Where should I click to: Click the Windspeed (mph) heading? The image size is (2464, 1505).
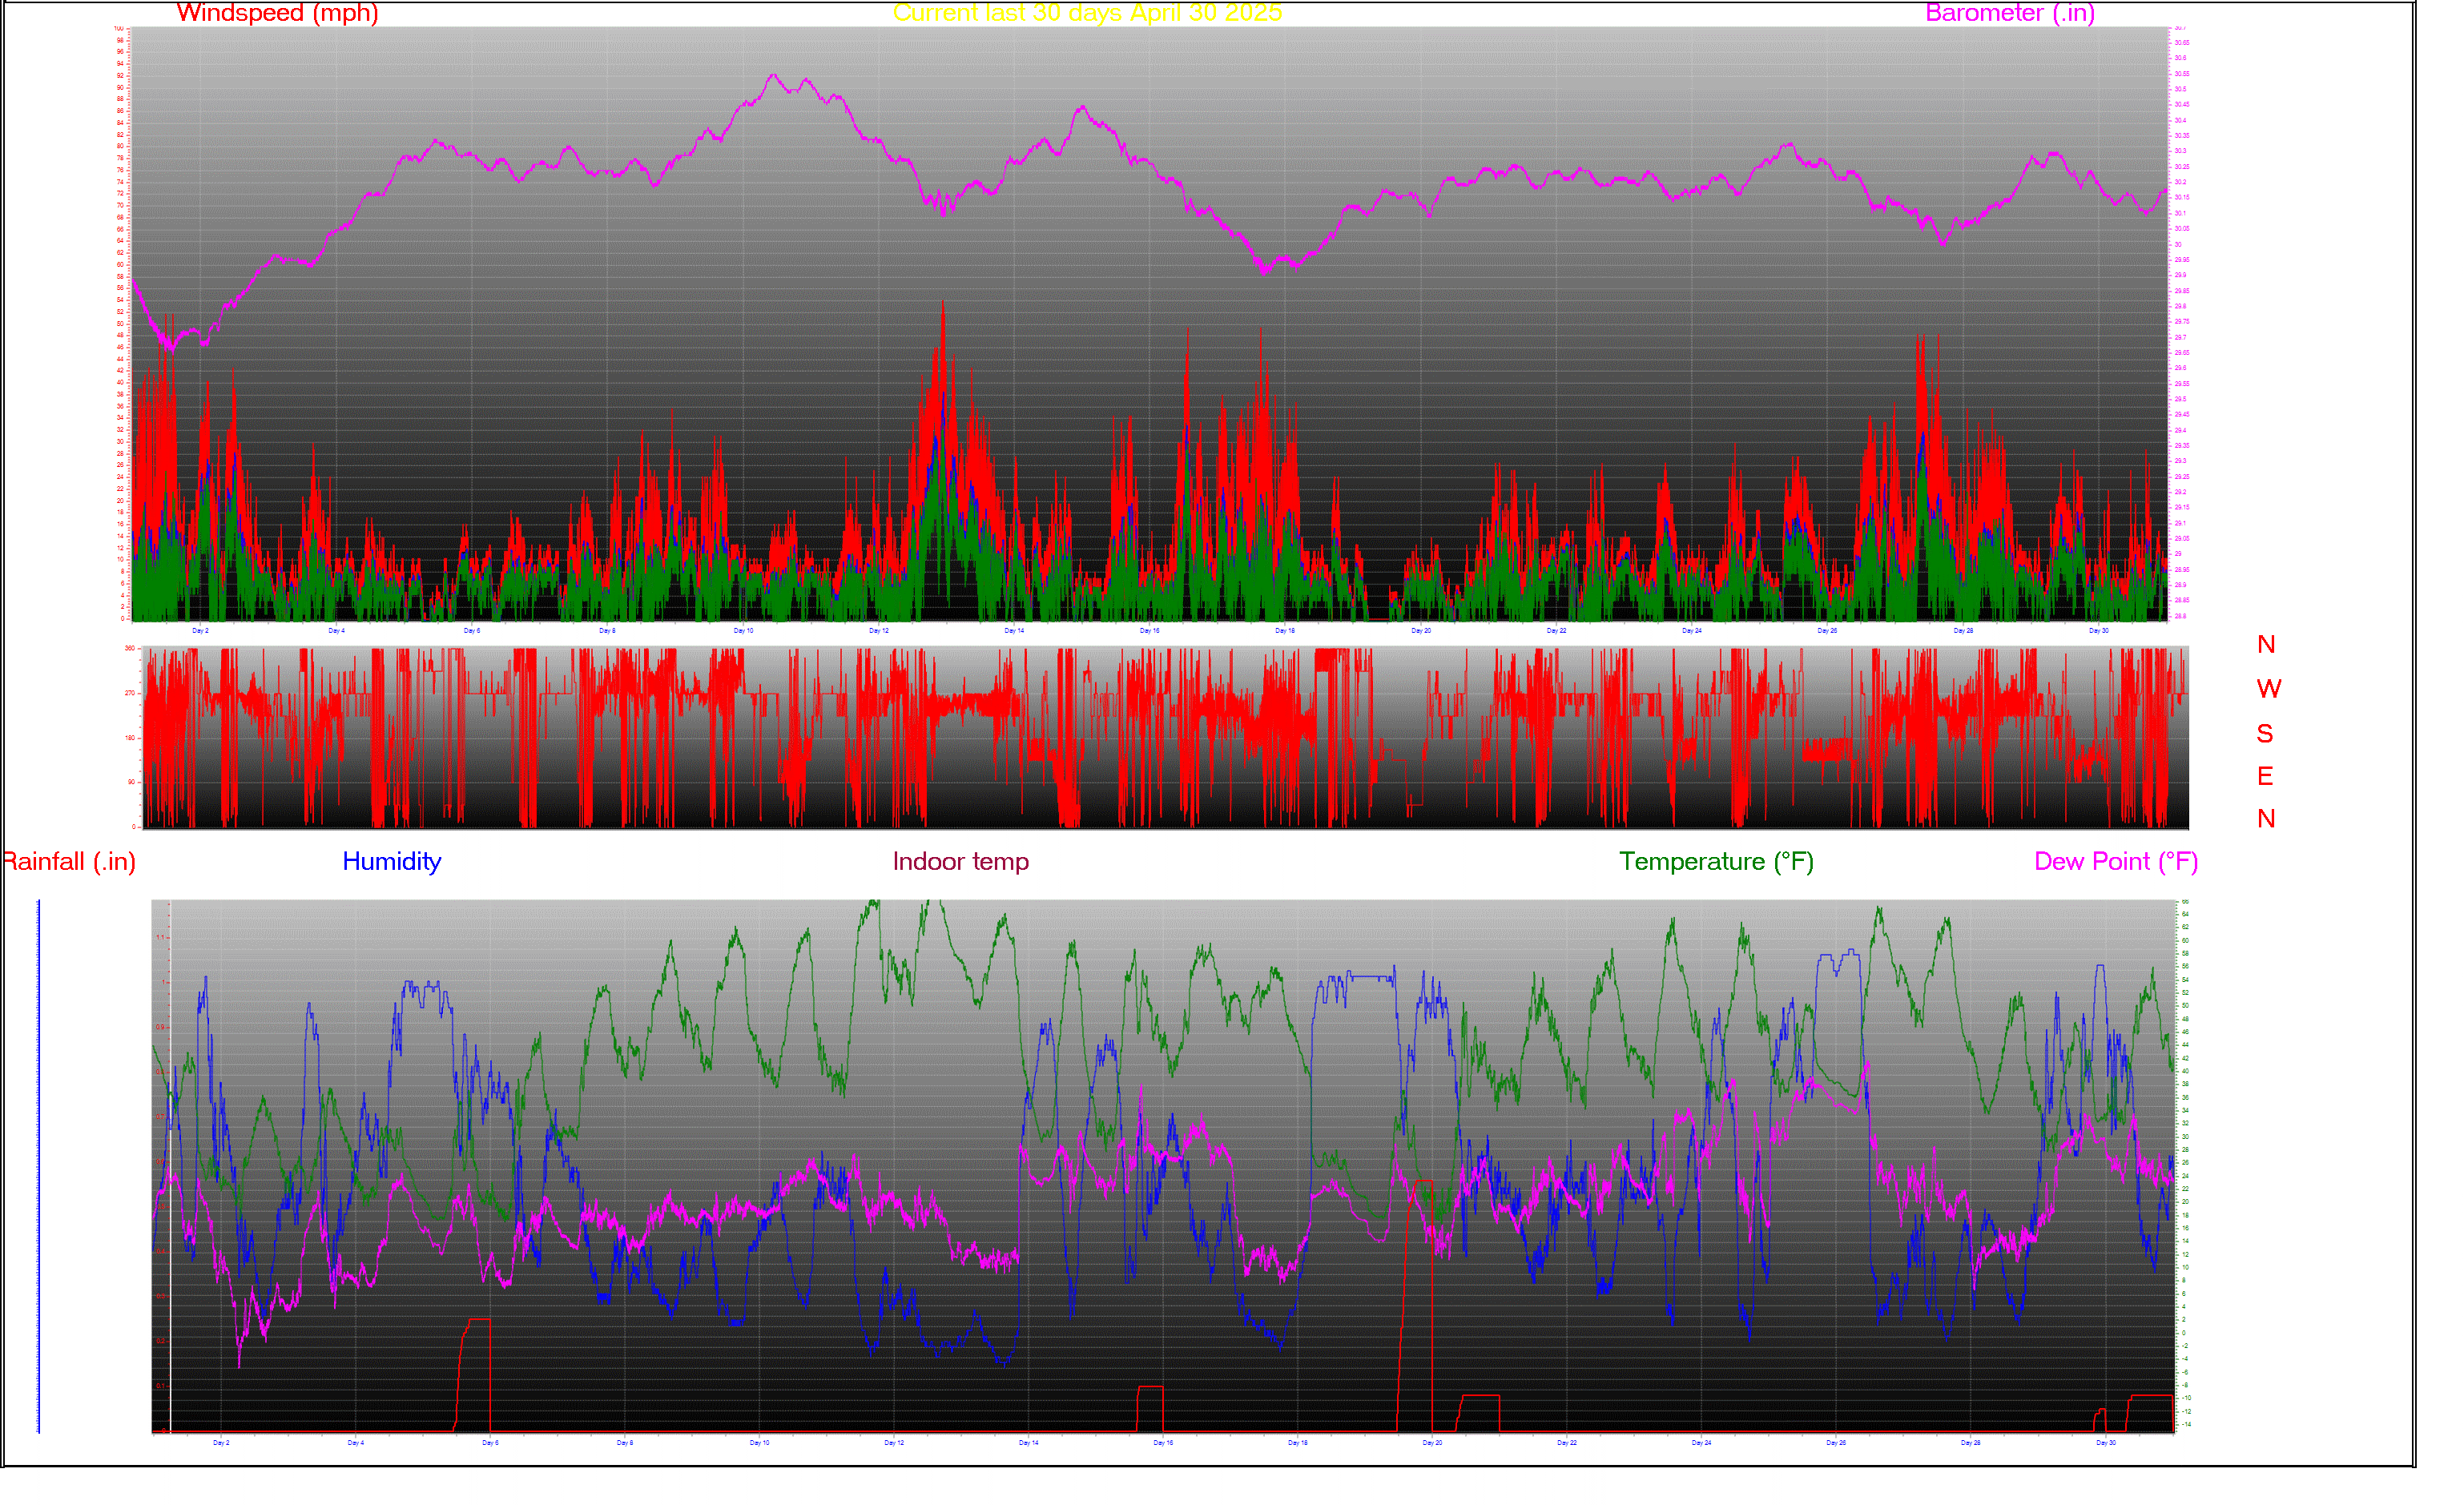[277, 13]
